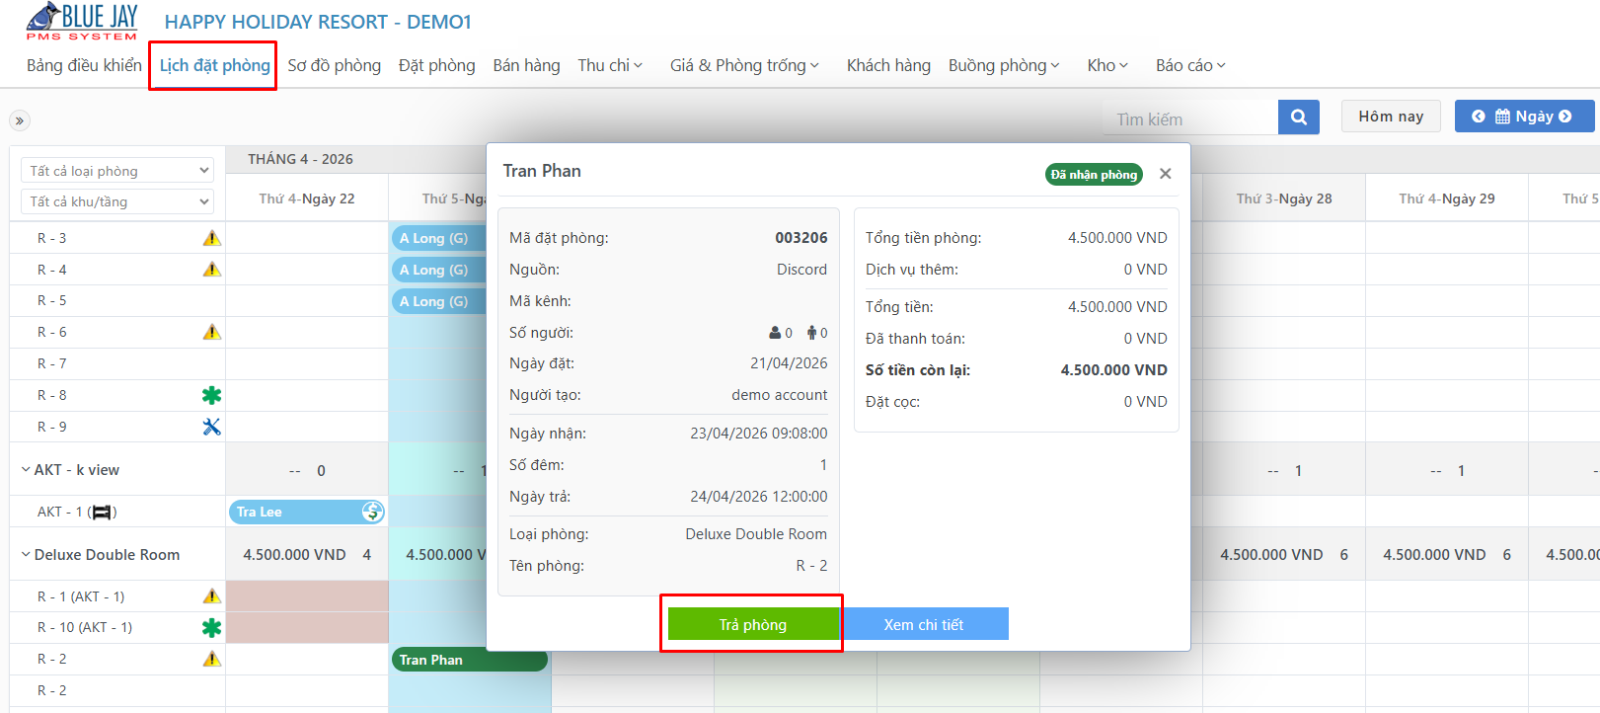Open the Ngày calendar date picker

pos(1524,116)
